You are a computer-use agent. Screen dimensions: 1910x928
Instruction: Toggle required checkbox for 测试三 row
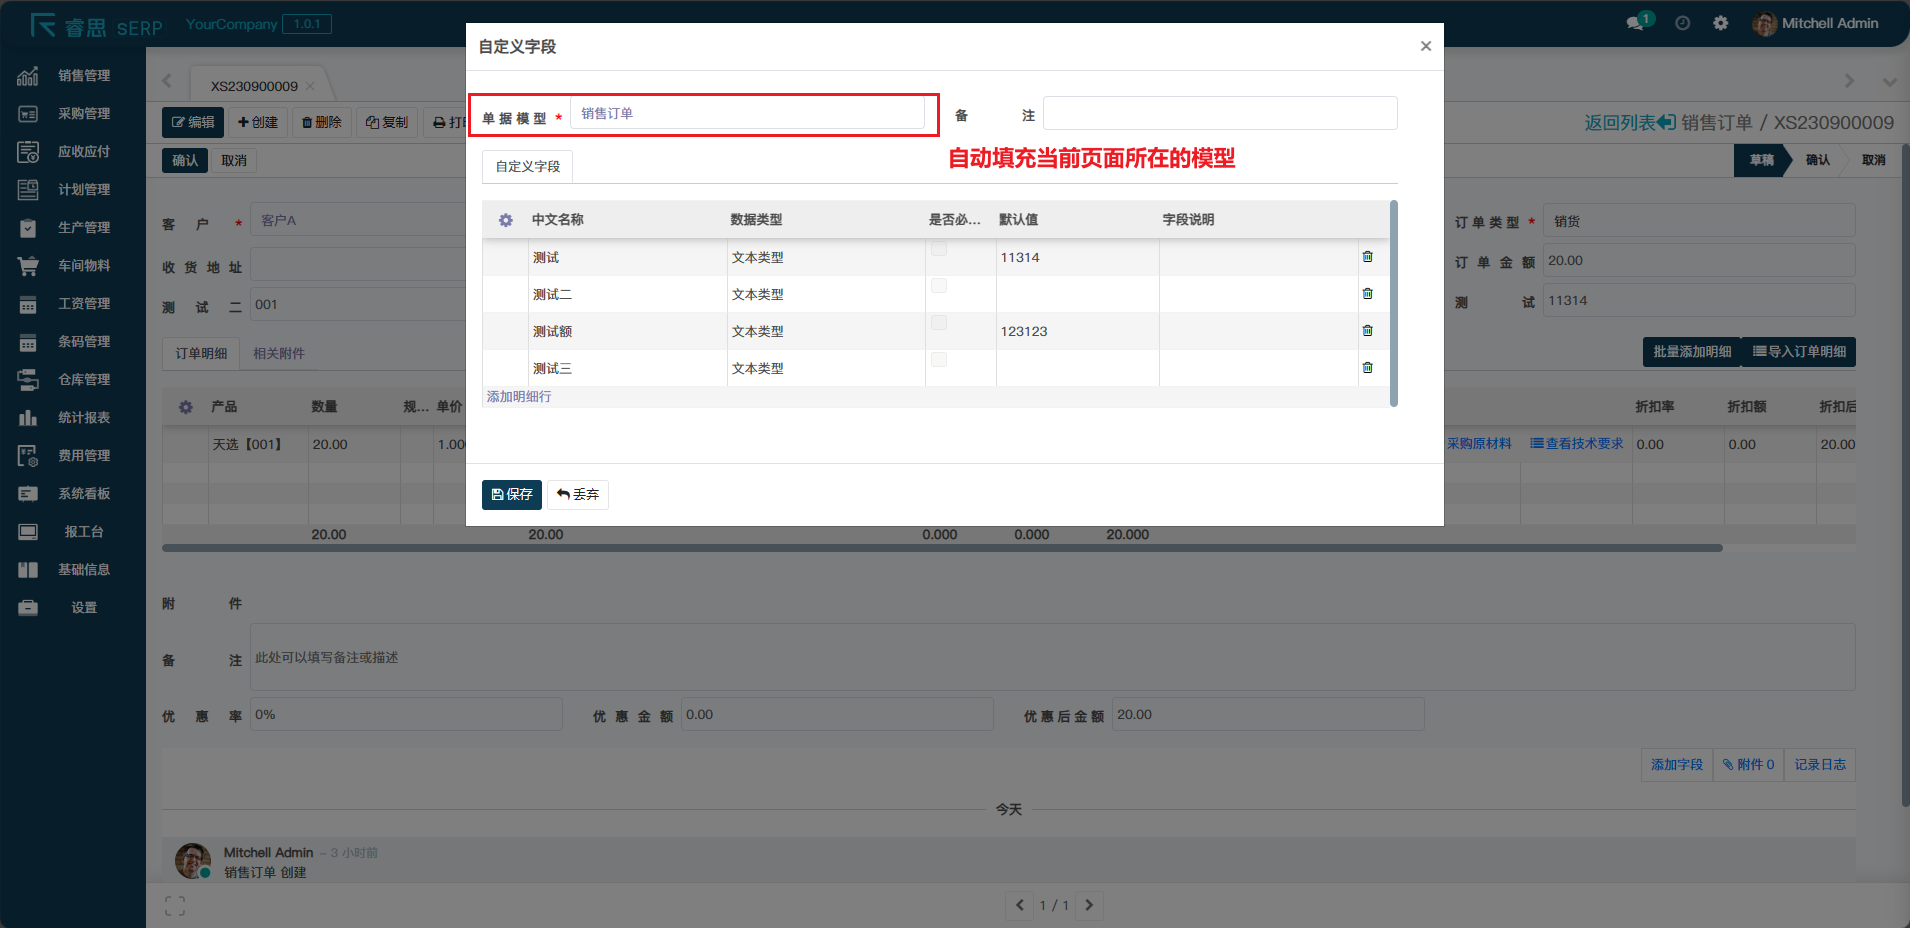(939, 360)
